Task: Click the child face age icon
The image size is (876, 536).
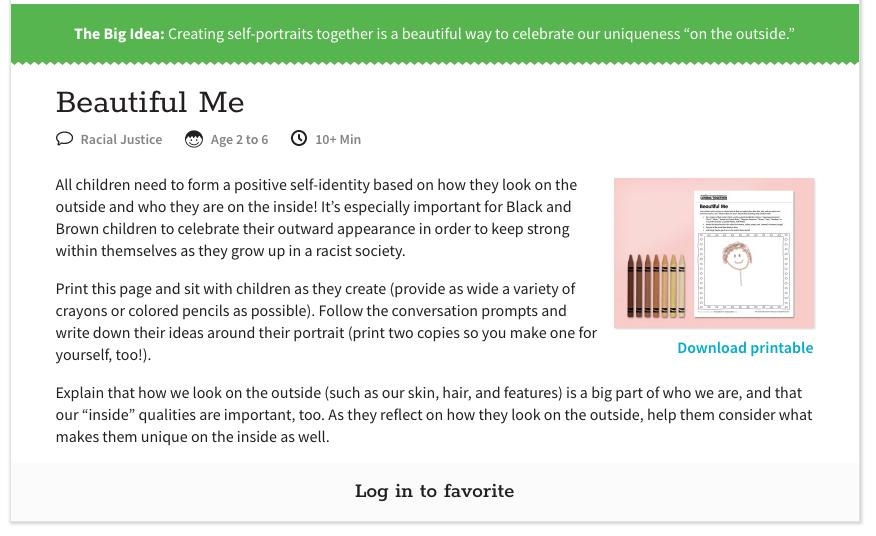Action: [194, 139]
